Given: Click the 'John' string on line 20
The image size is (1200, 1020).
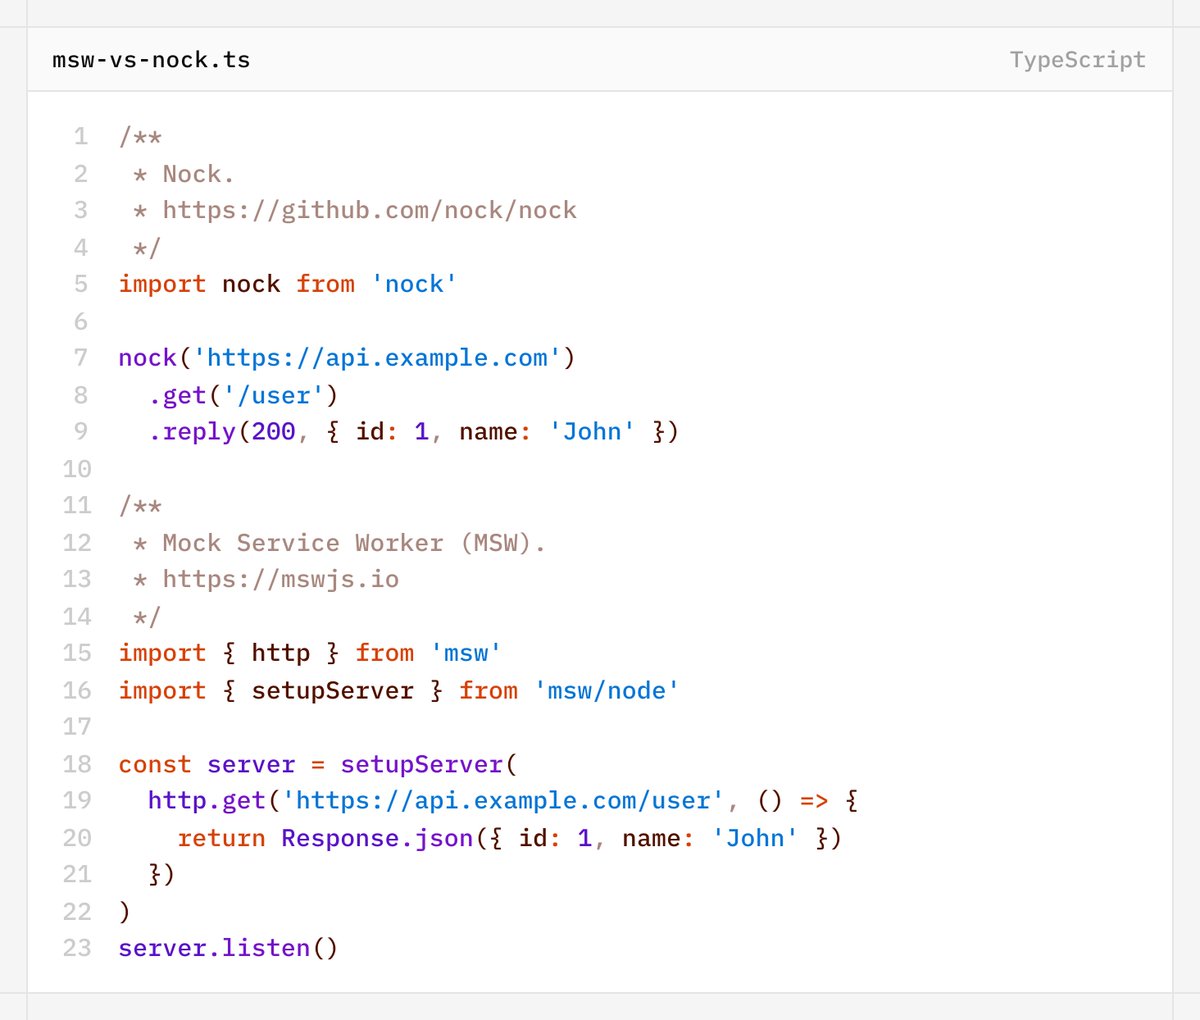Looking at the screenshot, I should (x=755, y=838).
